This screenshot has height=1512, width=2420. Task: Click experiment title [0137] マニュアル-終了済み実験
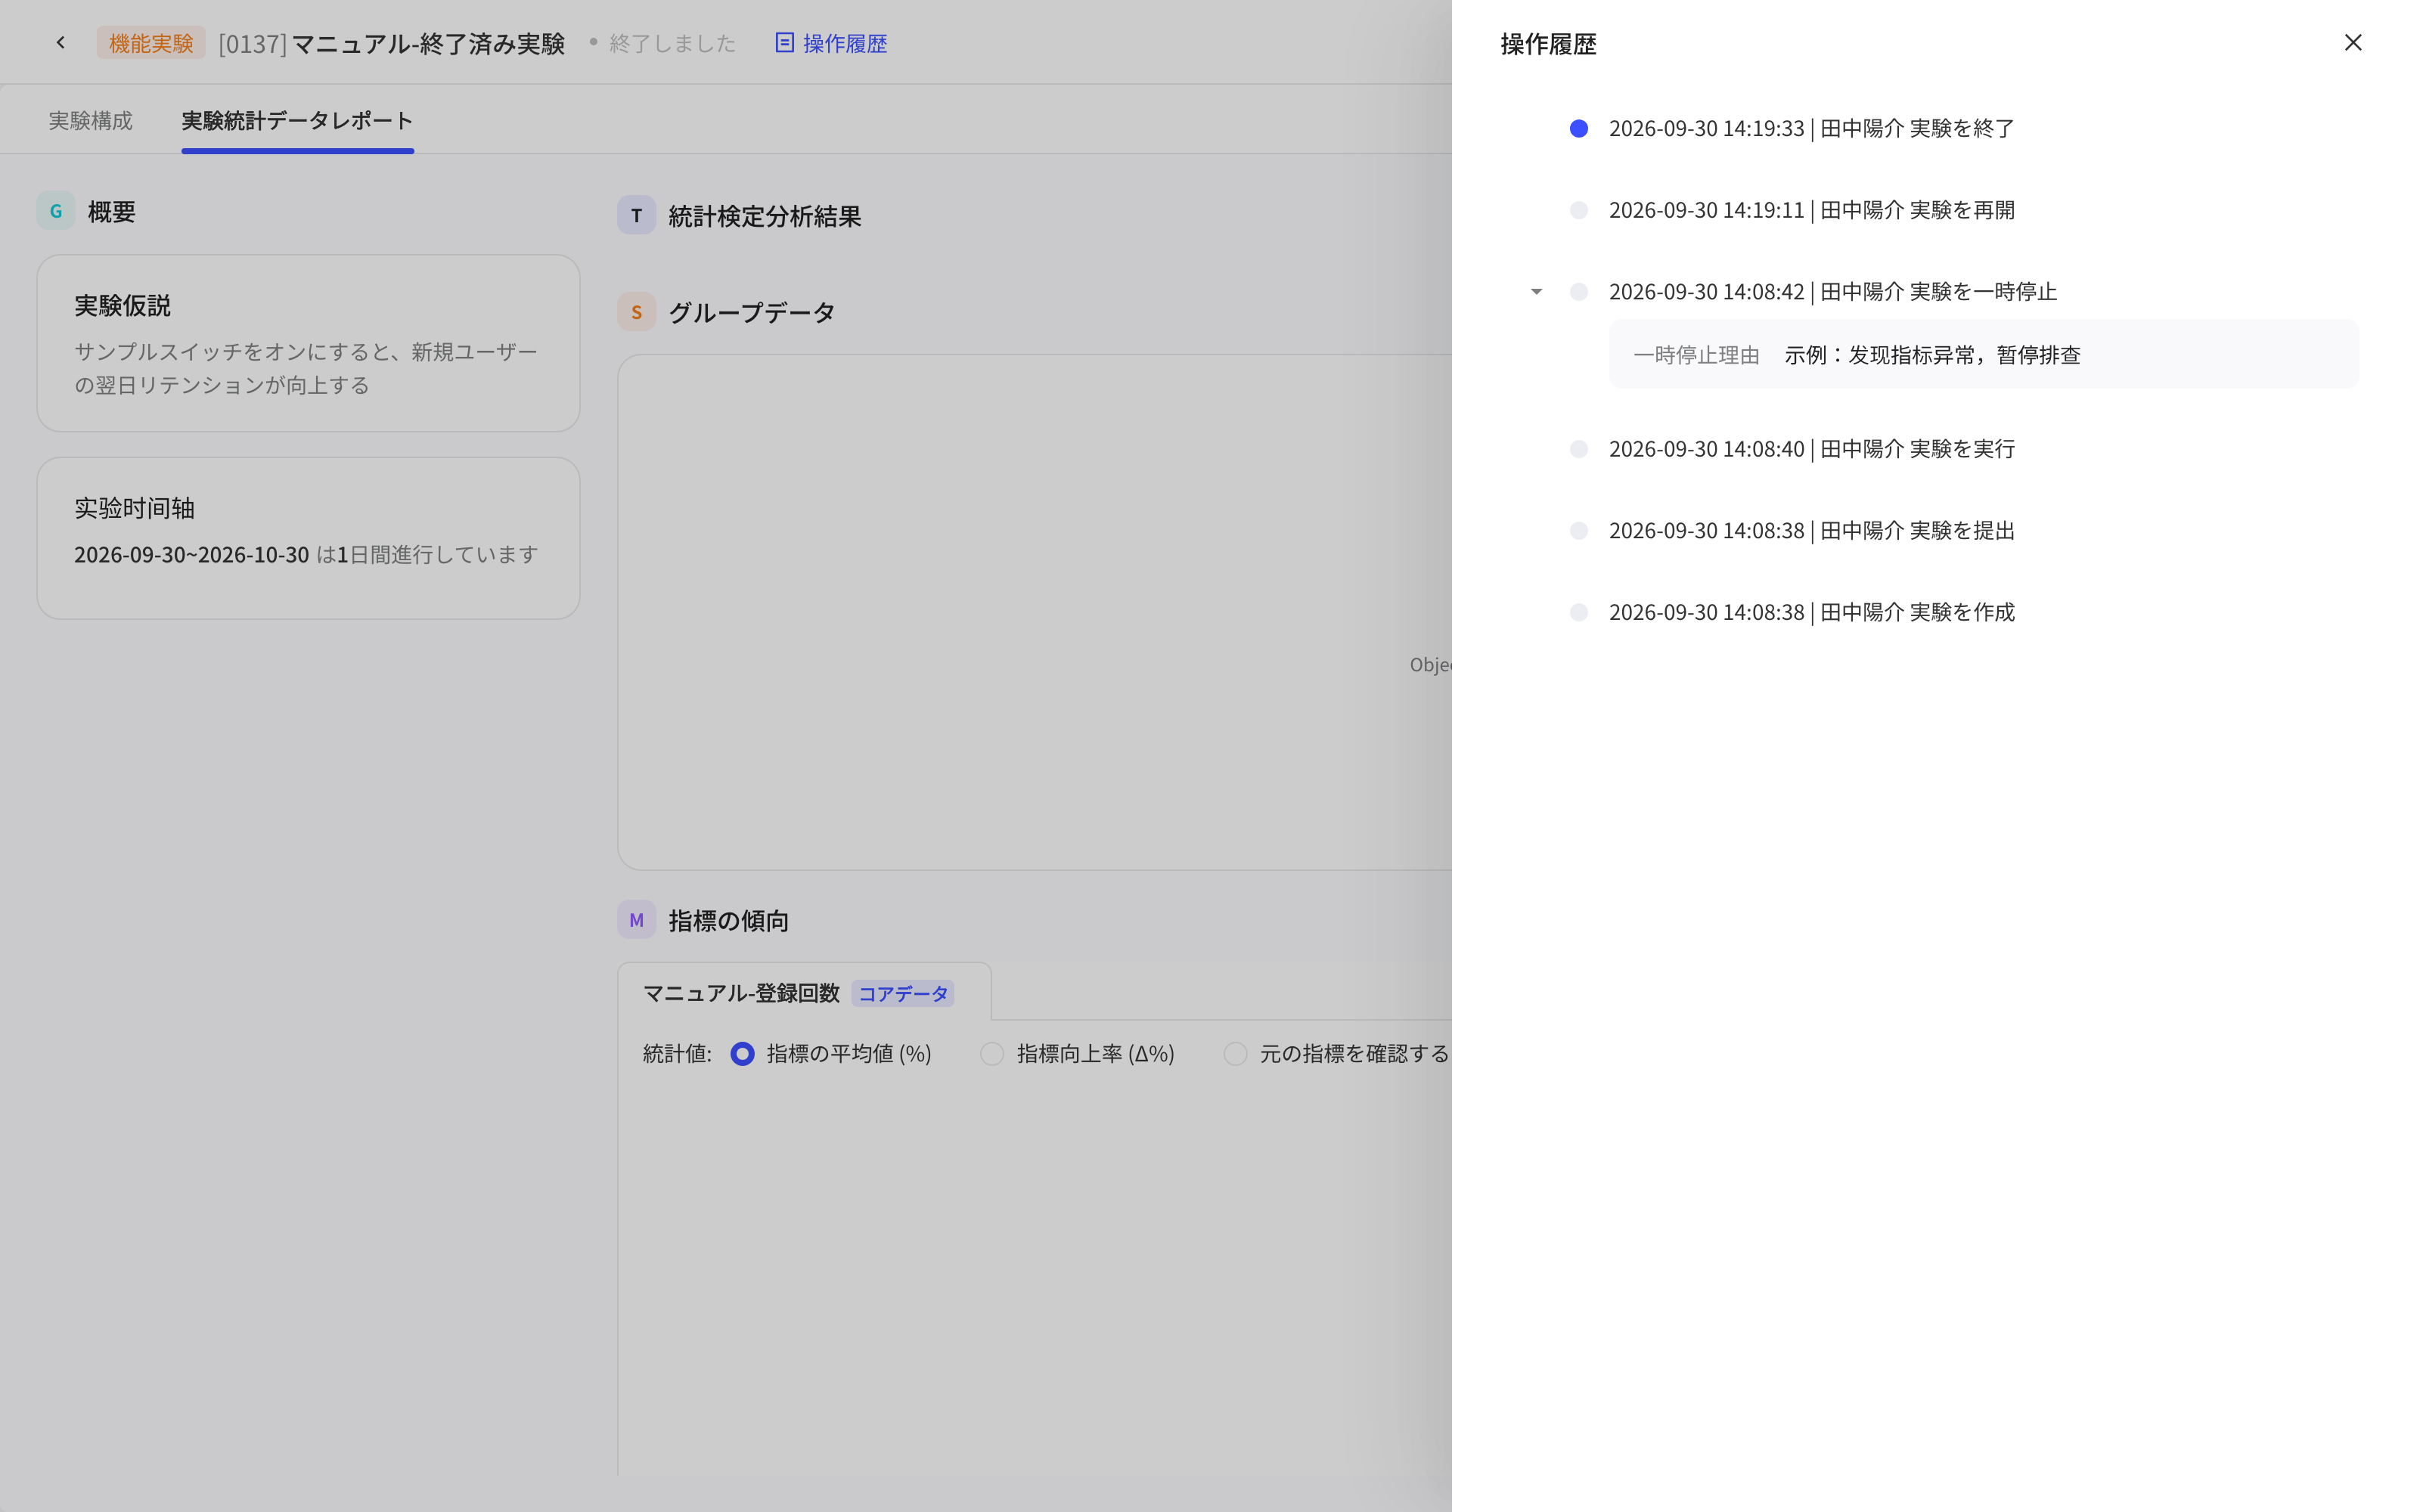point(391,43)
